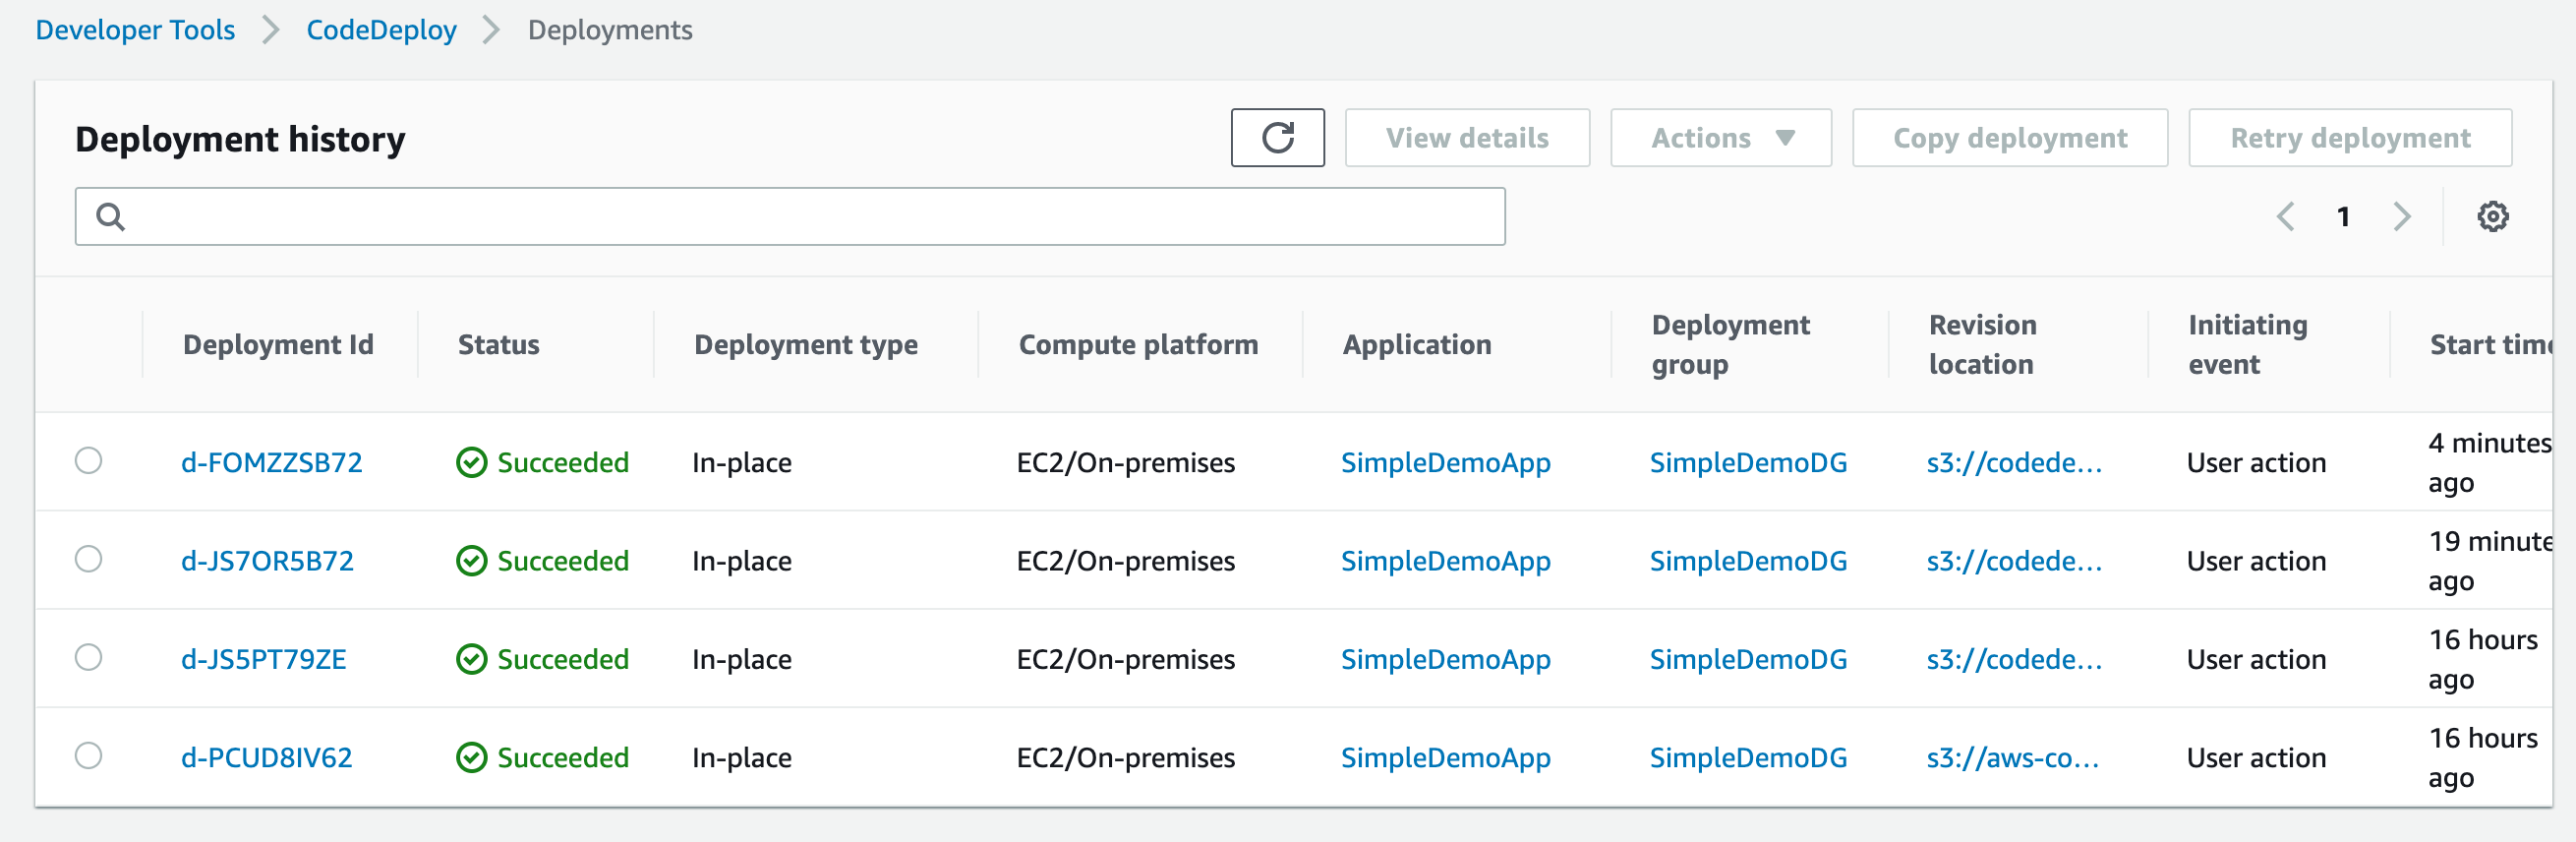Click the Compute platform column header

(1138, 344)
